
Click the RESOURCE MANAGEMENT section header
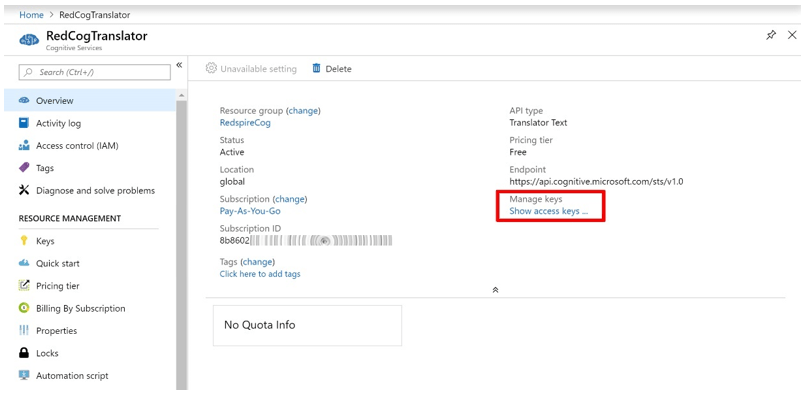click(70, 218)
